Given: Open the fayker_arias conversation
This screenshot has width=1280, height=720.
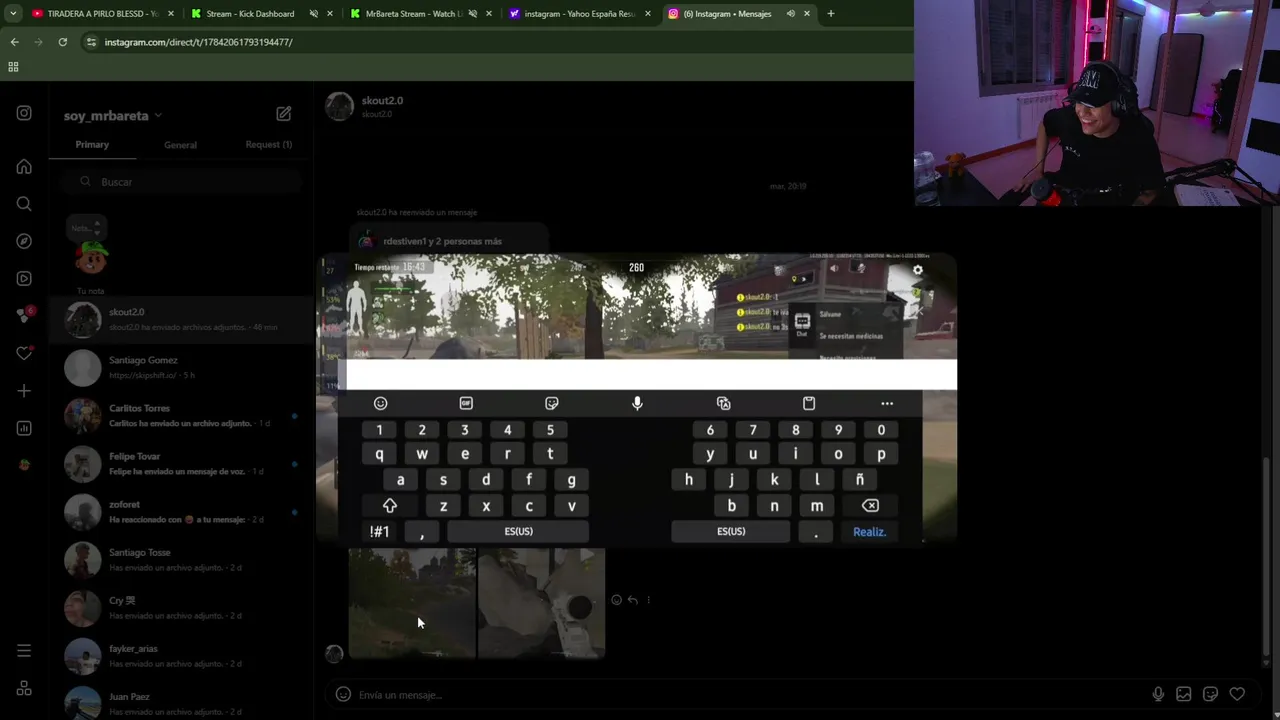Looking at the screenshot, I should coord(180,655).
